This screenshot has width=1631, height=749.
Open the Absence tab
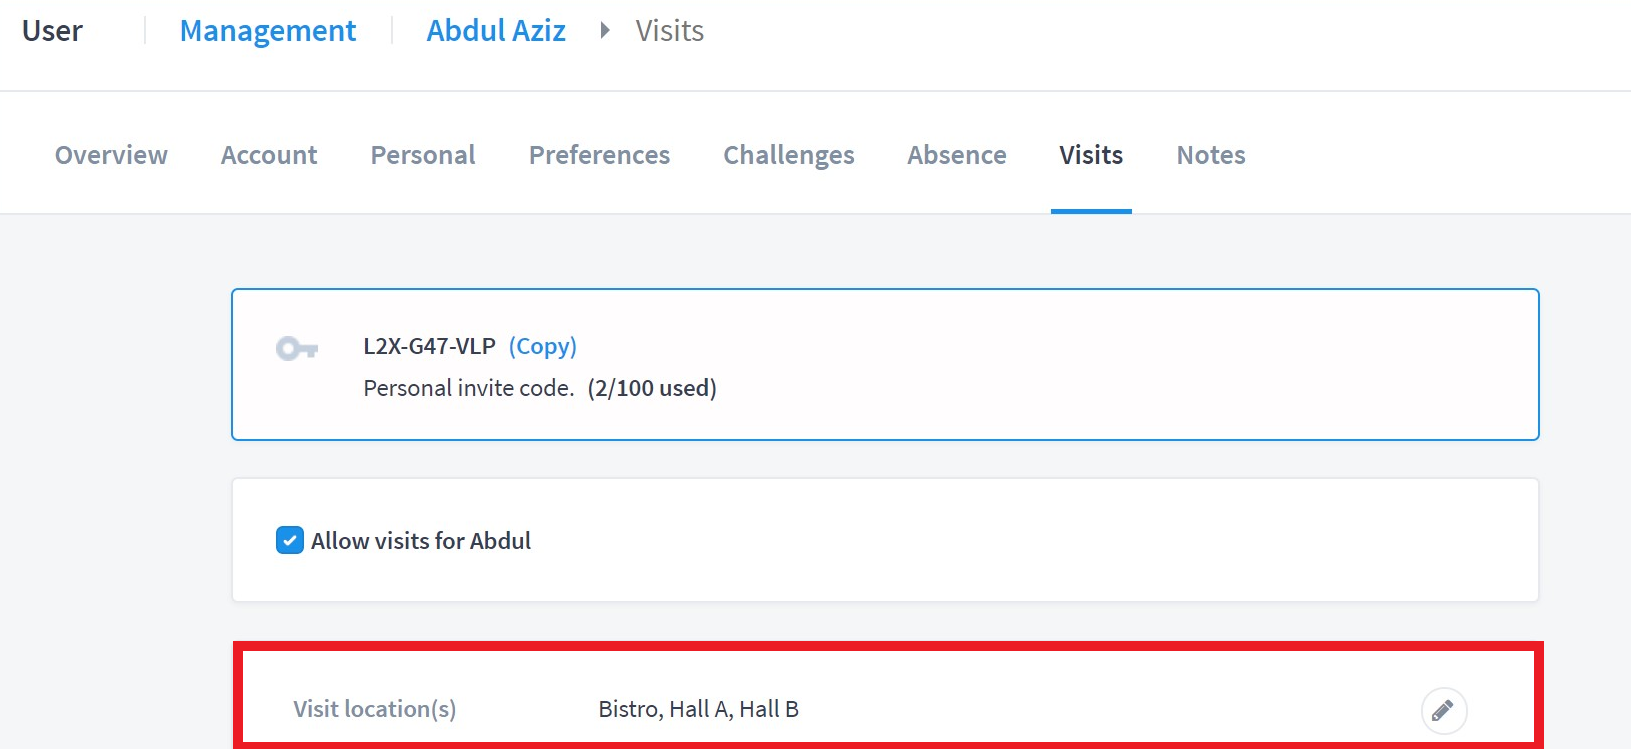[x=957, y=155]
